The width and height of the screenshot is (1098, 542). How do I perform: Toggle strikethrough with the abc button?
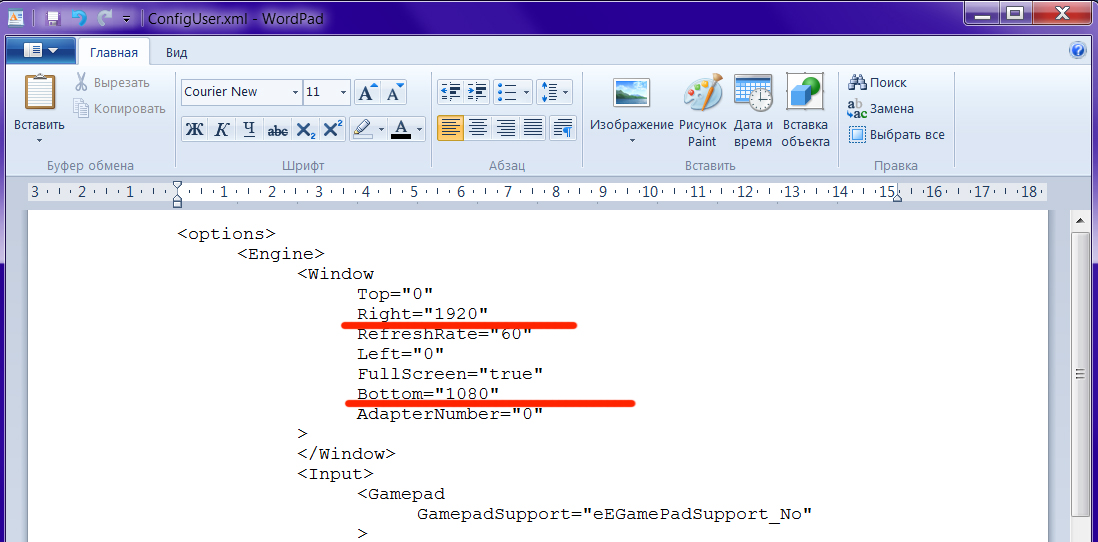tap(277, 130)
